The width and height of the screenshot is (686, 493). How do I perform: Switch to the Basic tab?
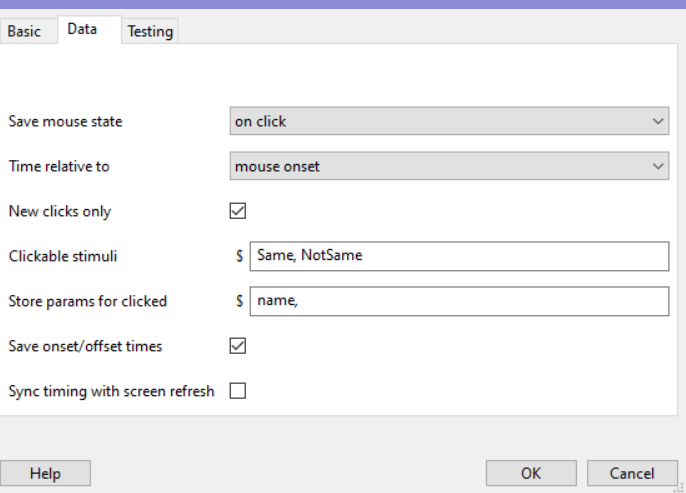point(25,31)
